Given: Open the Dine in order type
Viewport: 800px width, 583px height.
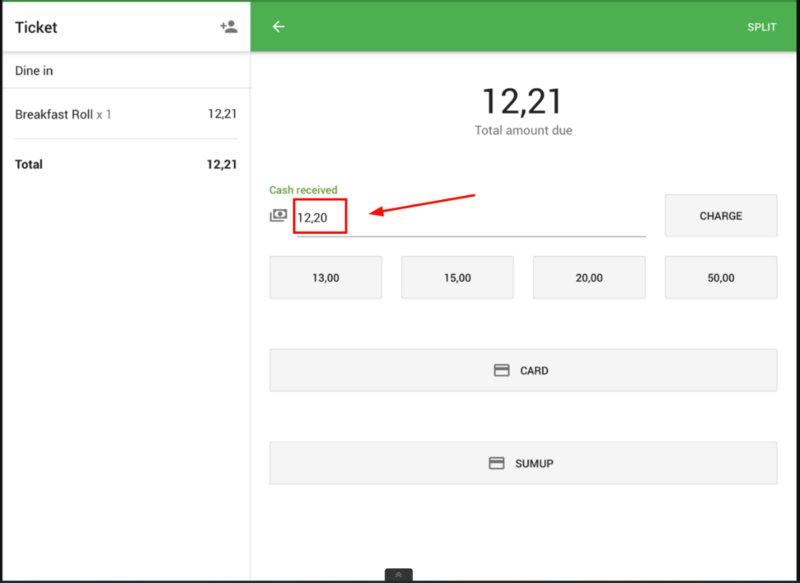Looking at the screenshot, I should 36,71.
